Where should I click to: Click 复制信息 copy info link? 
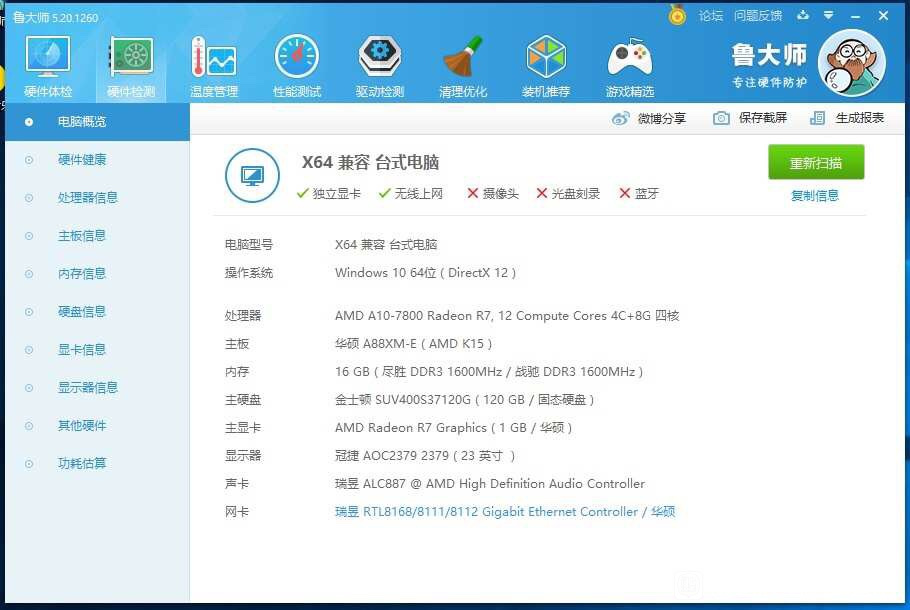click(x=815, y=196)
